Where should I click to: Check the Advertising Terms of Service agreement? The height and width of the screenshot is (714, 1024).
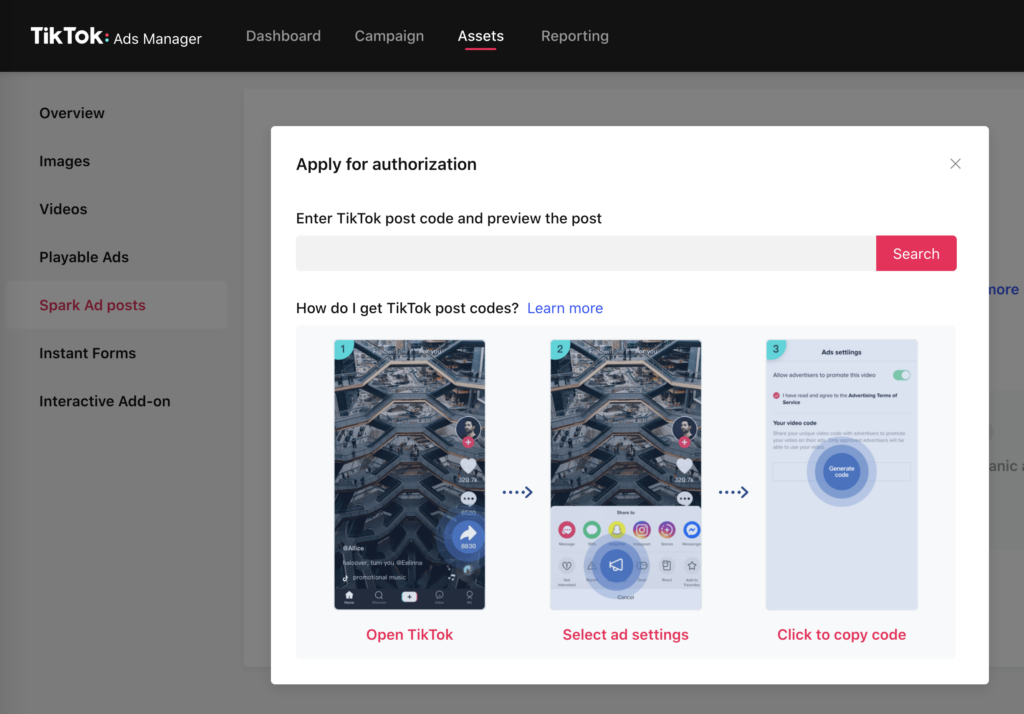(776, 395)
